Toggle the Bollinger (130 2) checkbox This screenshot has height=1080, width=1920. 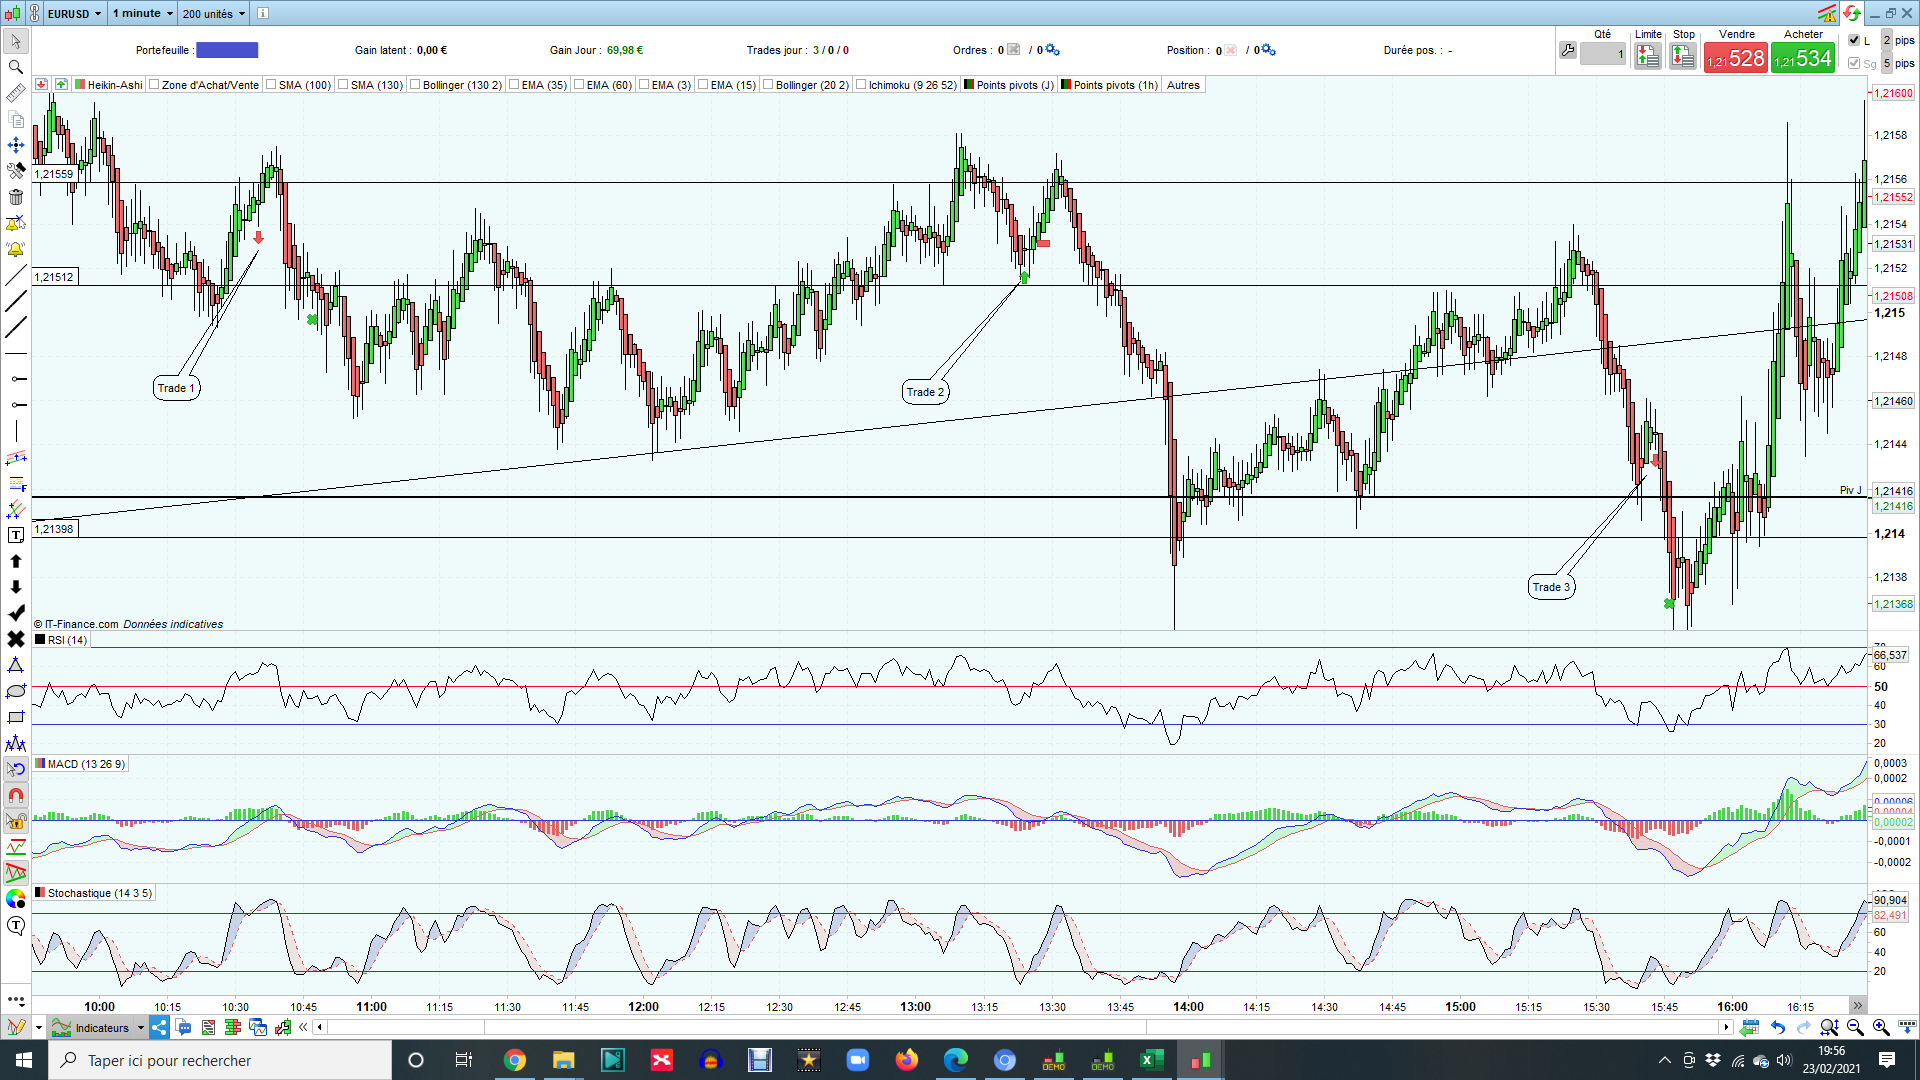[415, 85]
